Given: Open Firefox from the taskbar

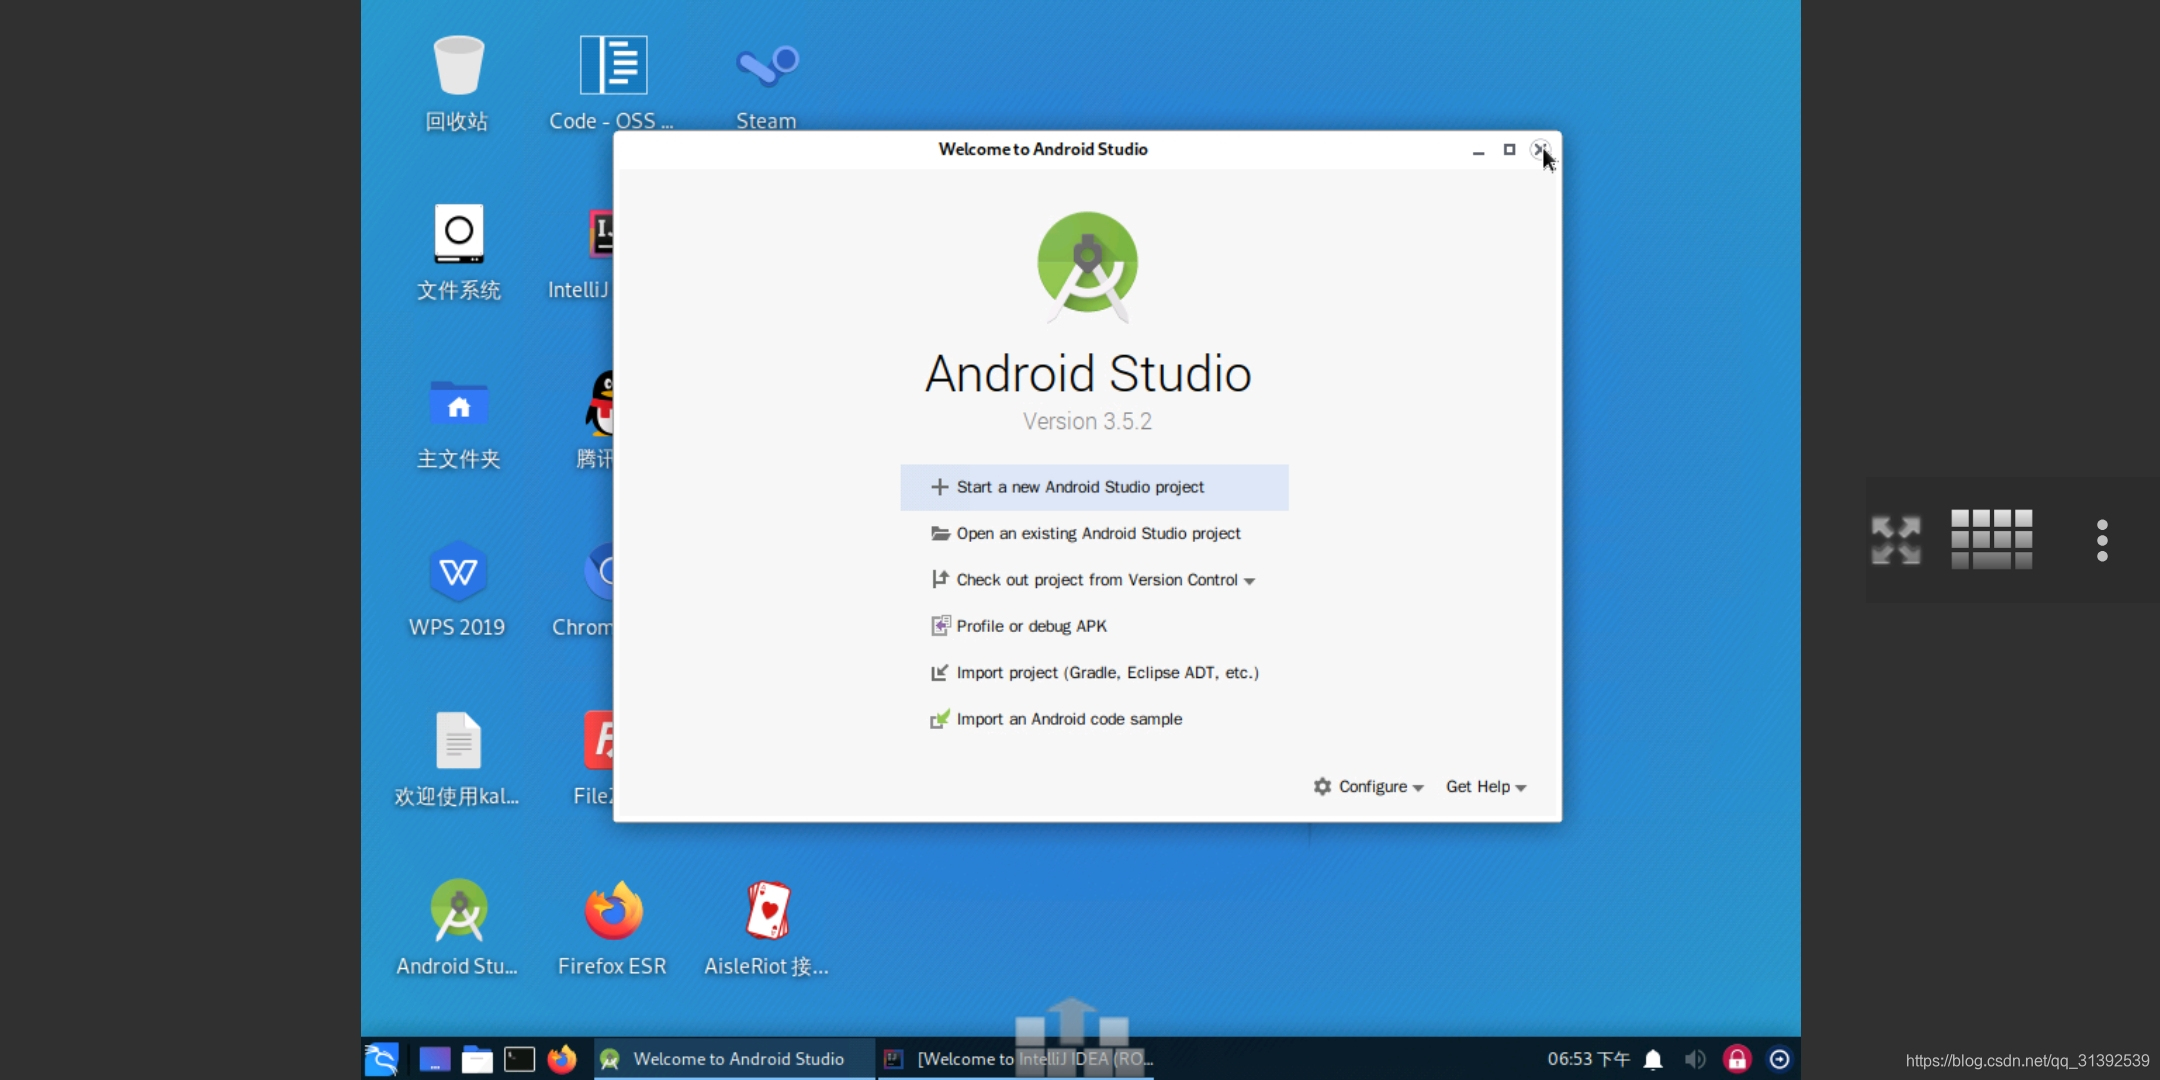Looking at the screenshot, I should (562, 1059).
